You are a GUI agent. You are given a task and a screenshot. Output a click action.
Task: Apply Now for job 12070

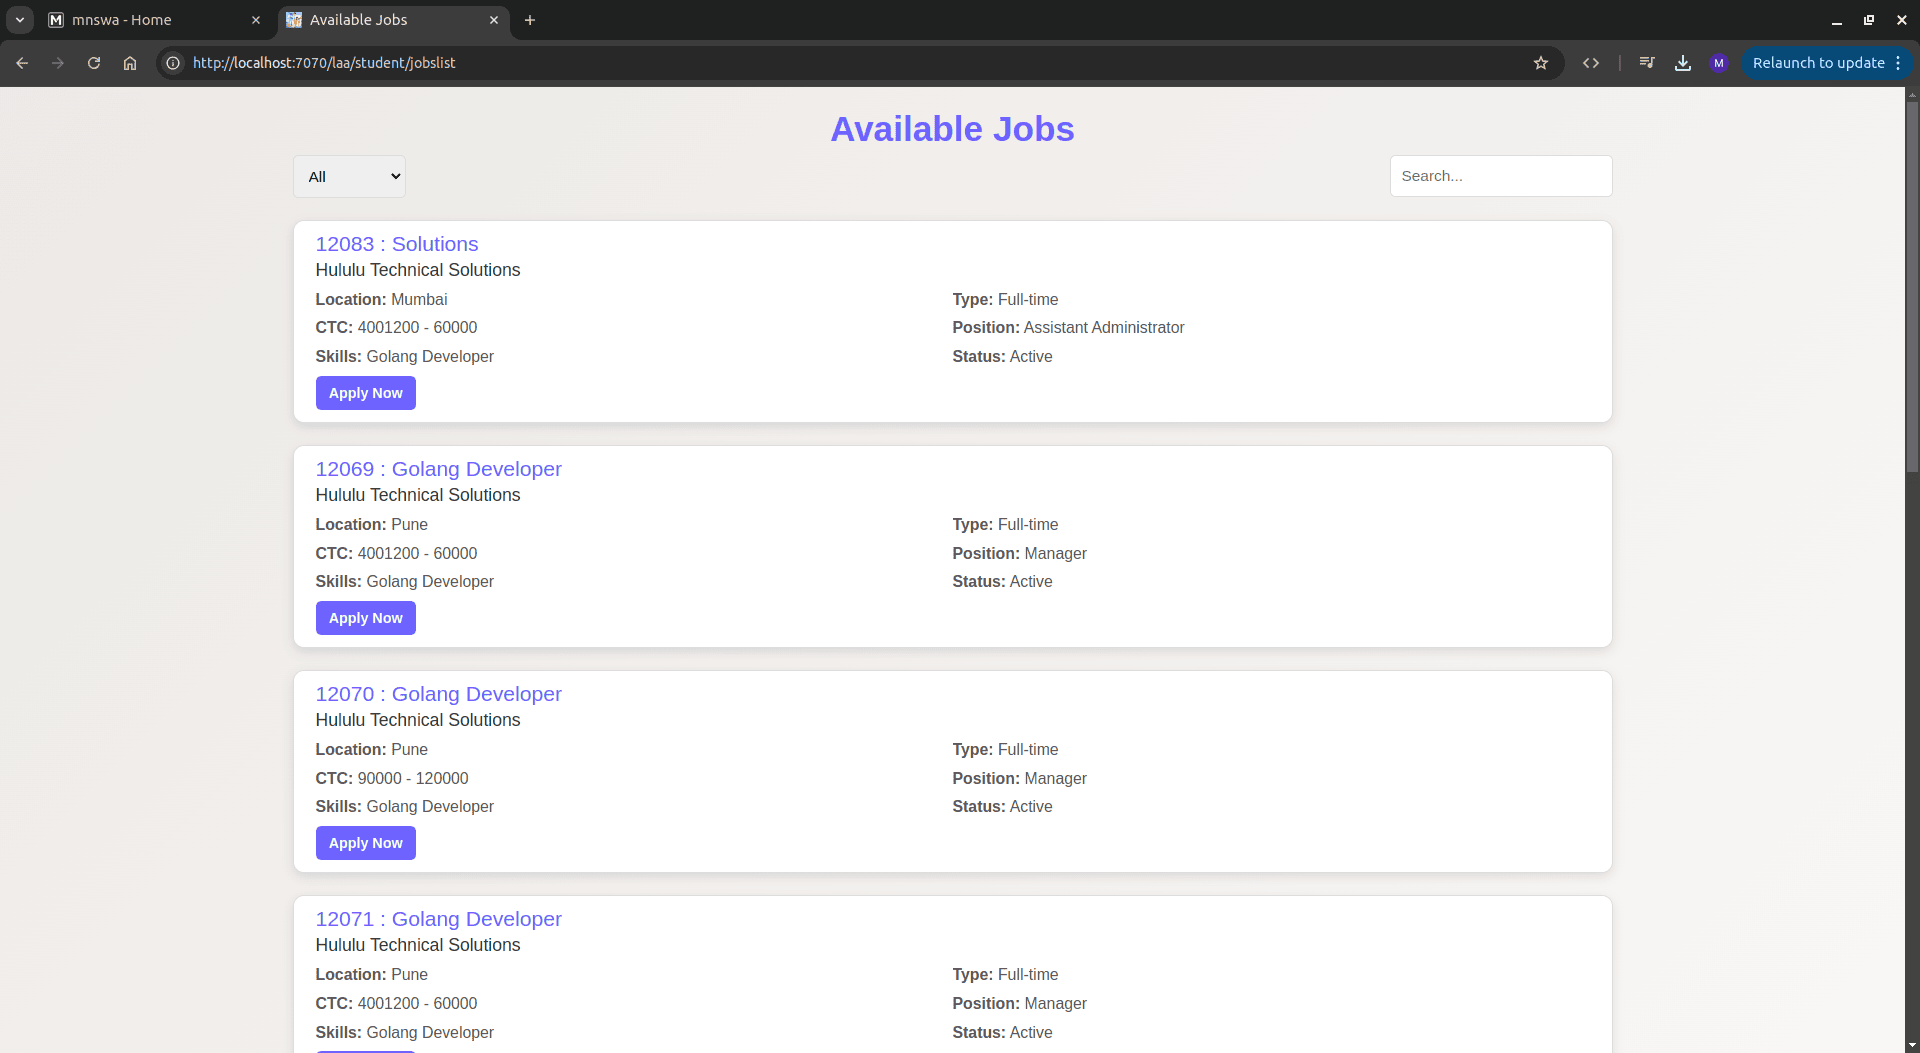point(365,843)
